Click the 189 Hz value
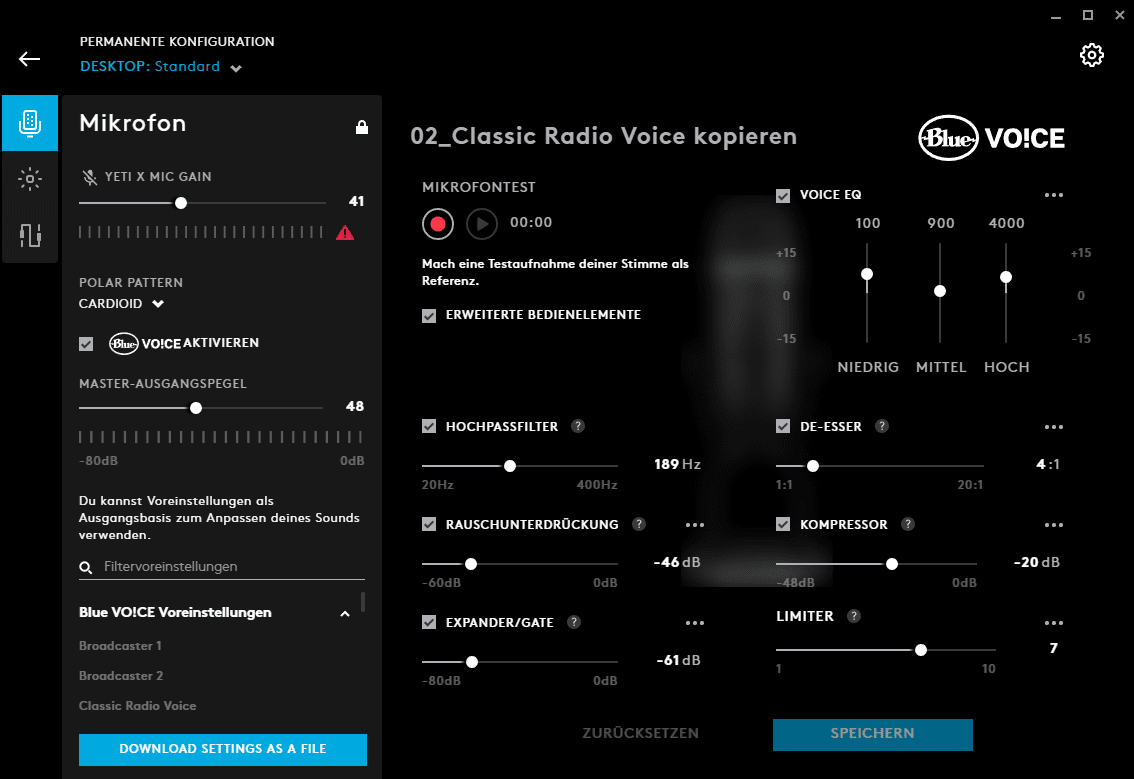 tap(678, 464)
